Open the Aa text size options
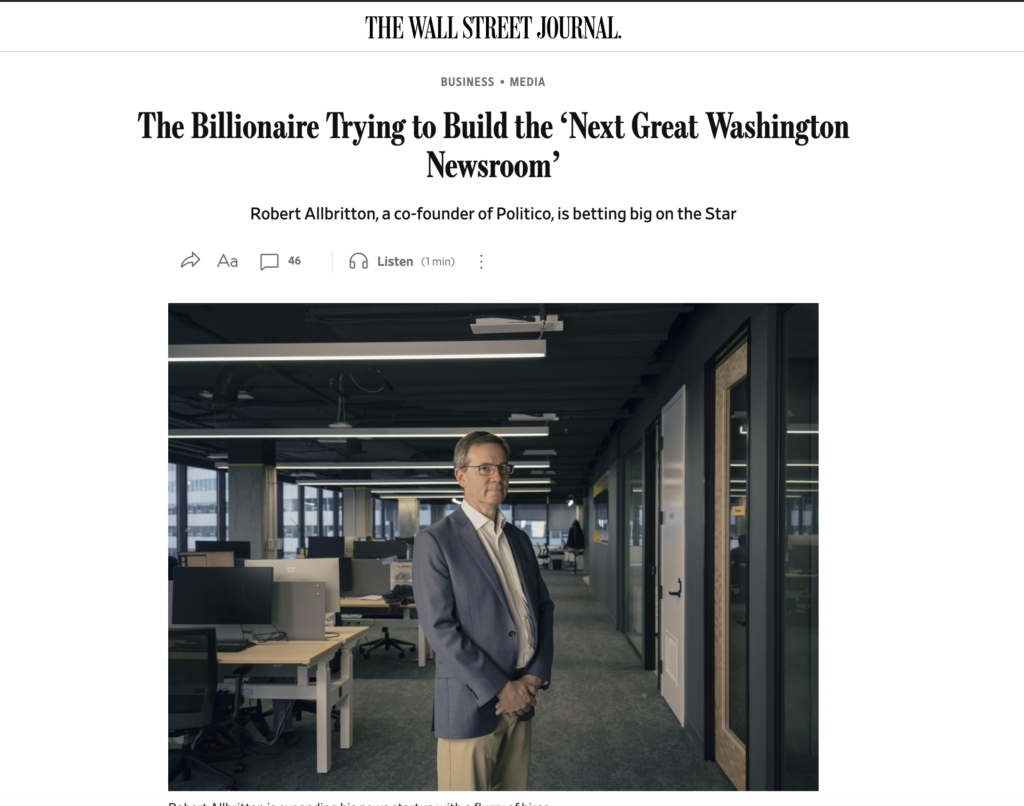Image resolution: width=1024 pixels, height=806 pixels. click(x=228, y=261)
